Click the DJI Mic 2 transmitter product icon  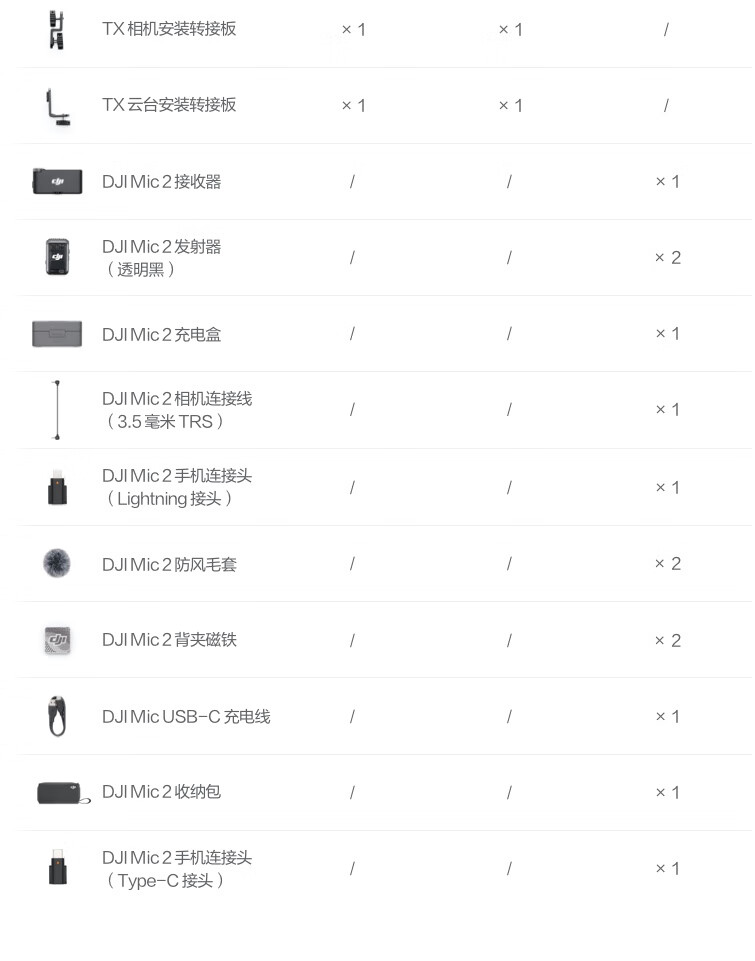[x=57, y=257]
